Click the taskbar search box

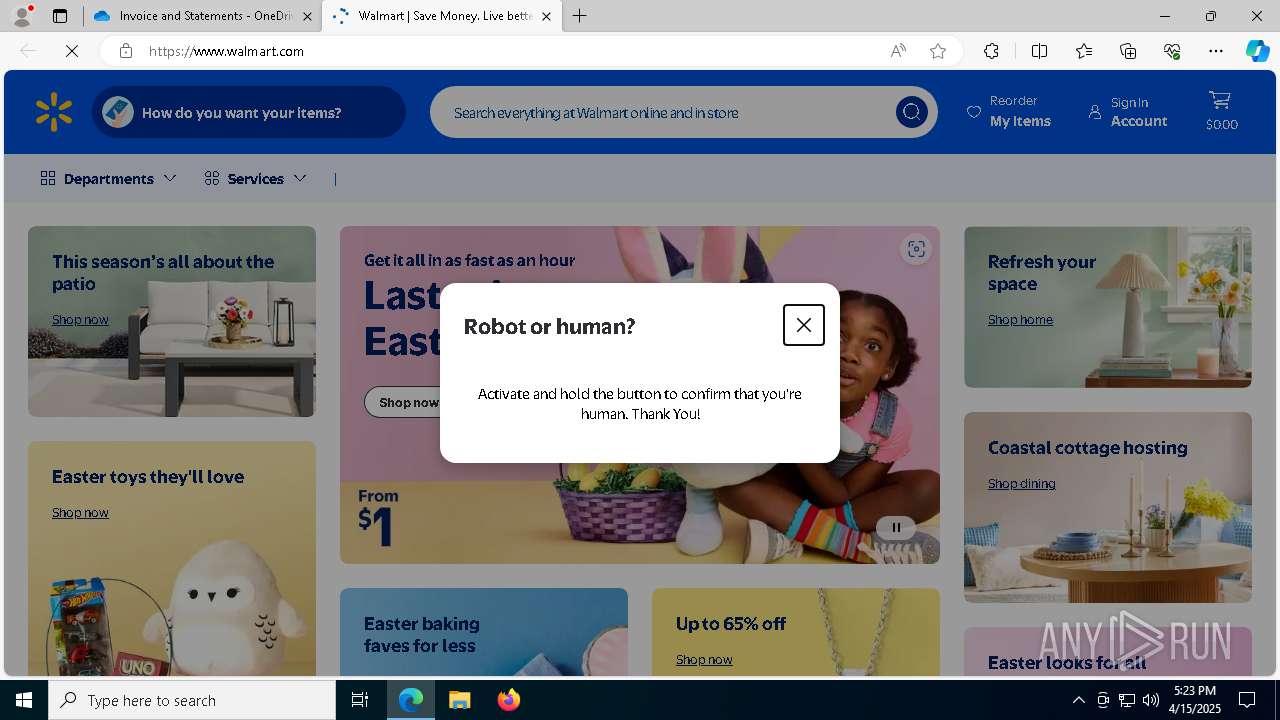[x=192, y=700]
